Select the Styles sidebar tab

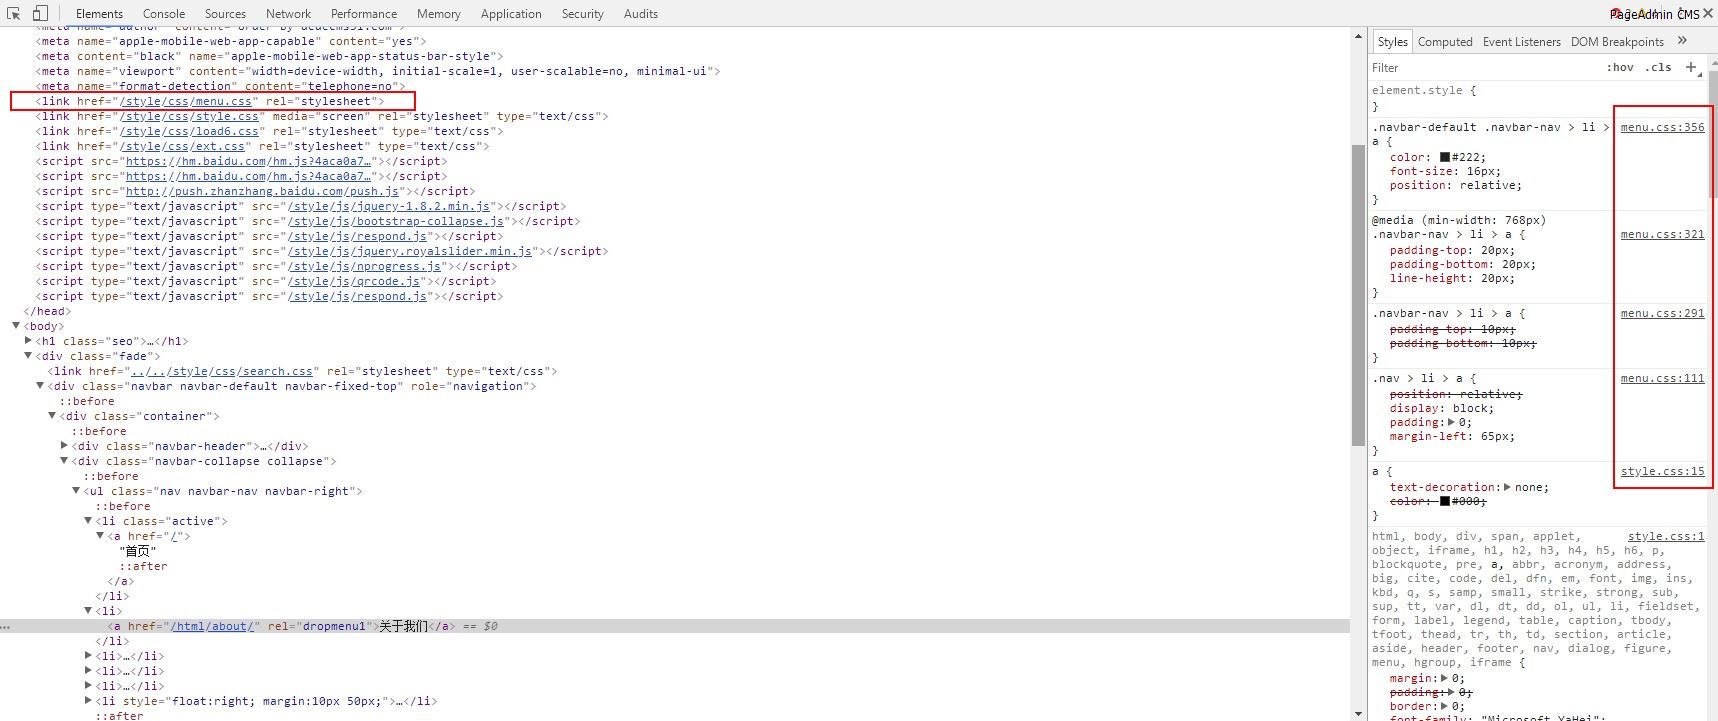1392,41
